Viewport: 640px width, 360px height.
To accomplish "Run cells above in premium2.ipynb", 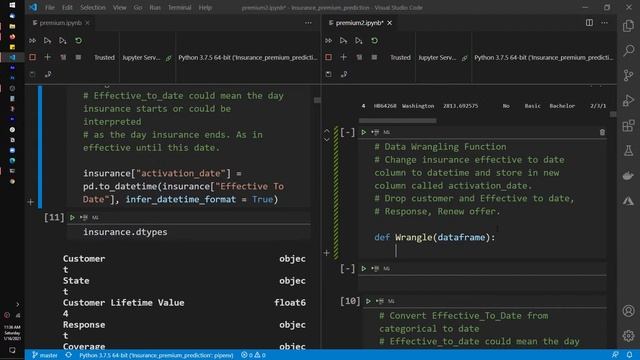I will pyautogui.click(x=344, y=41).
